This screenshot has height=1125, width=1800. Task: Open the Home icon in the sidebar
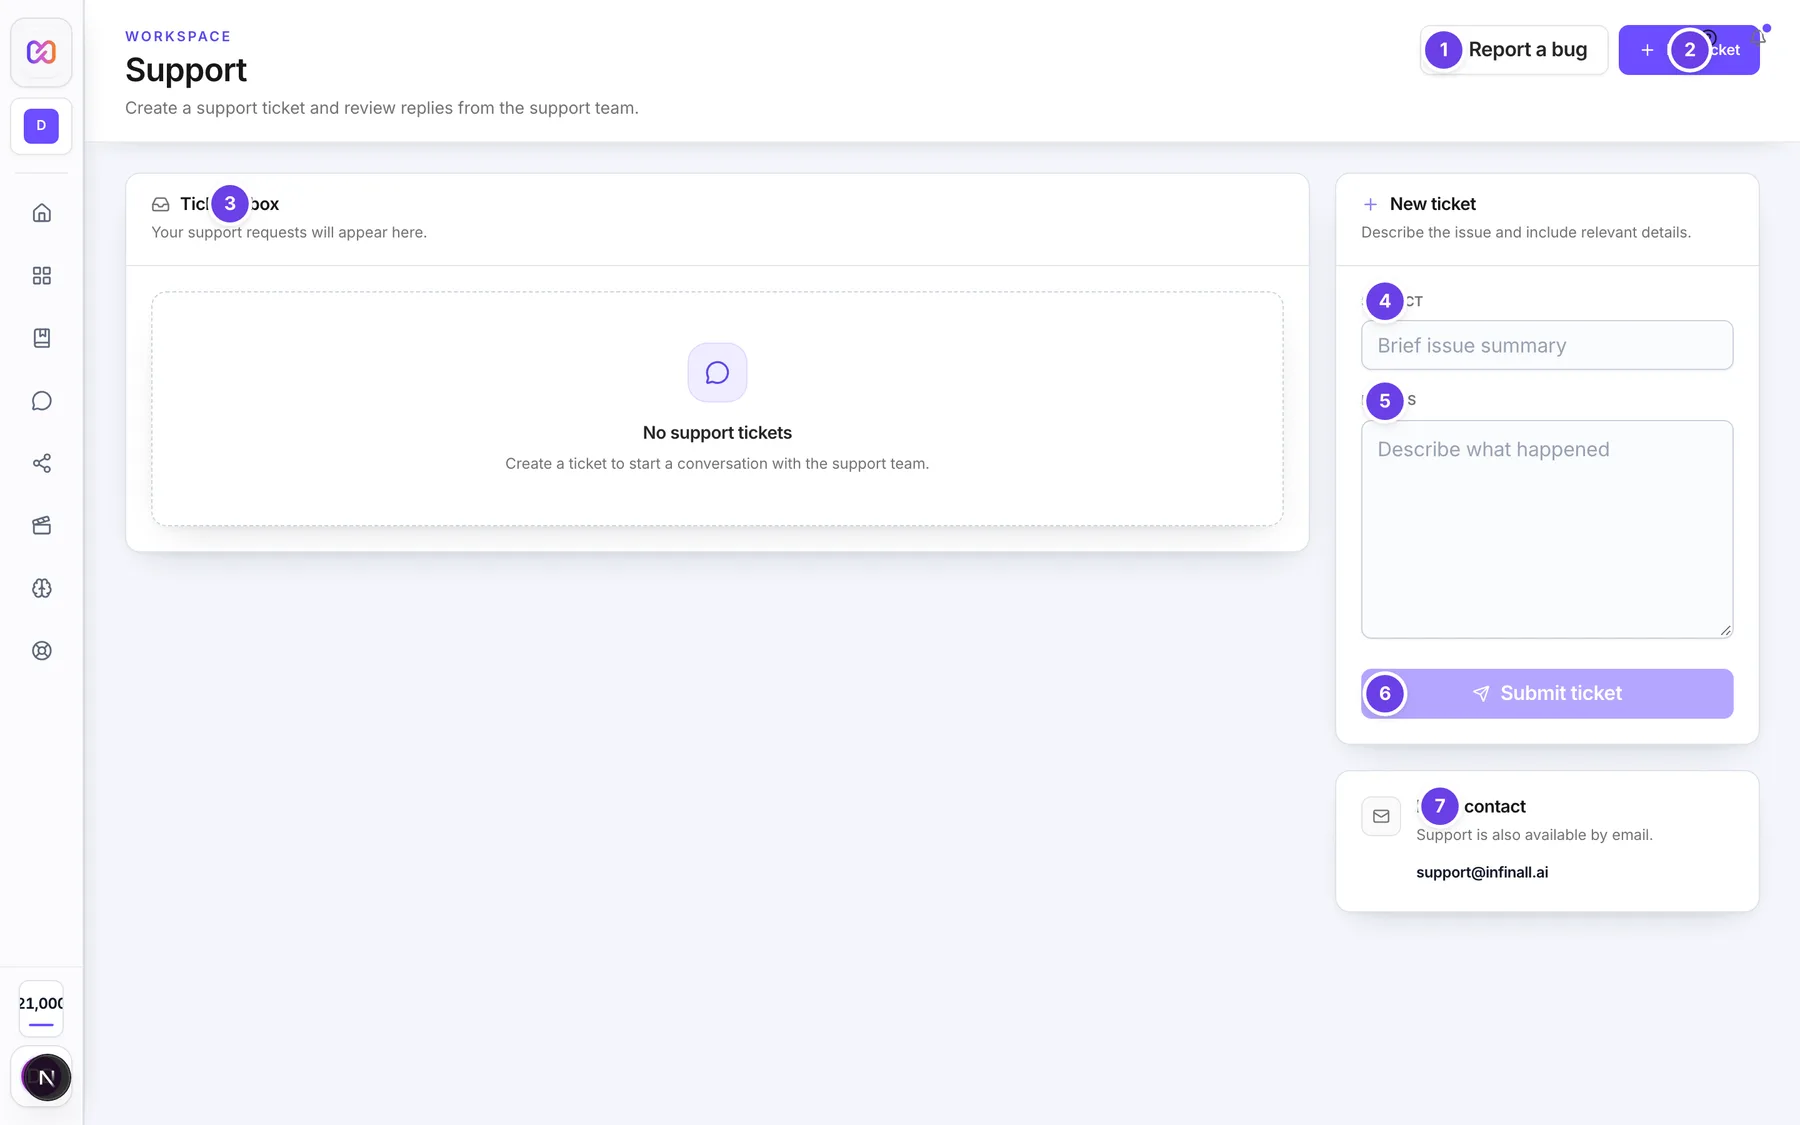(x=41, y=213)
